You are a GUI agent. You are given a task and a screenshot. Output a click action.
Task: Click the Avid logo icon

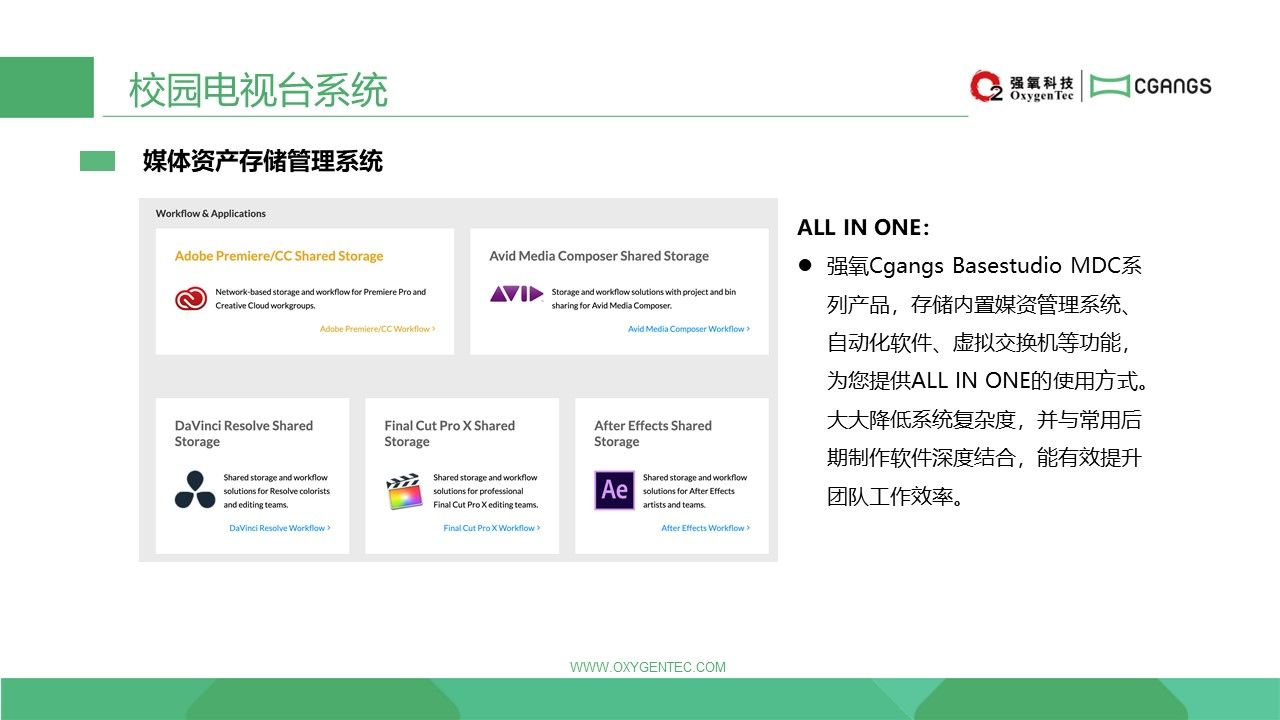[x=516, y=294]
